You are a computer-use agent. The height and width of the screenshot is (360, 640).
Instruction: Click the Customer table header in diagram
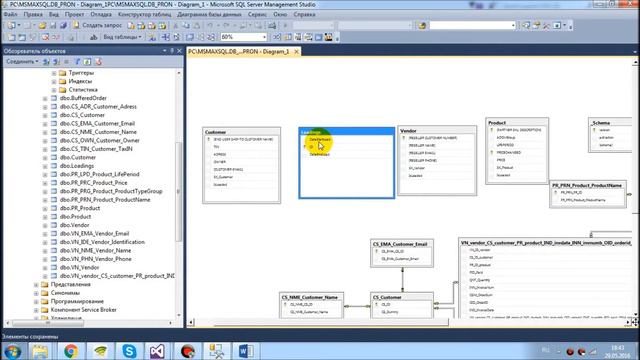coord(241,132)
